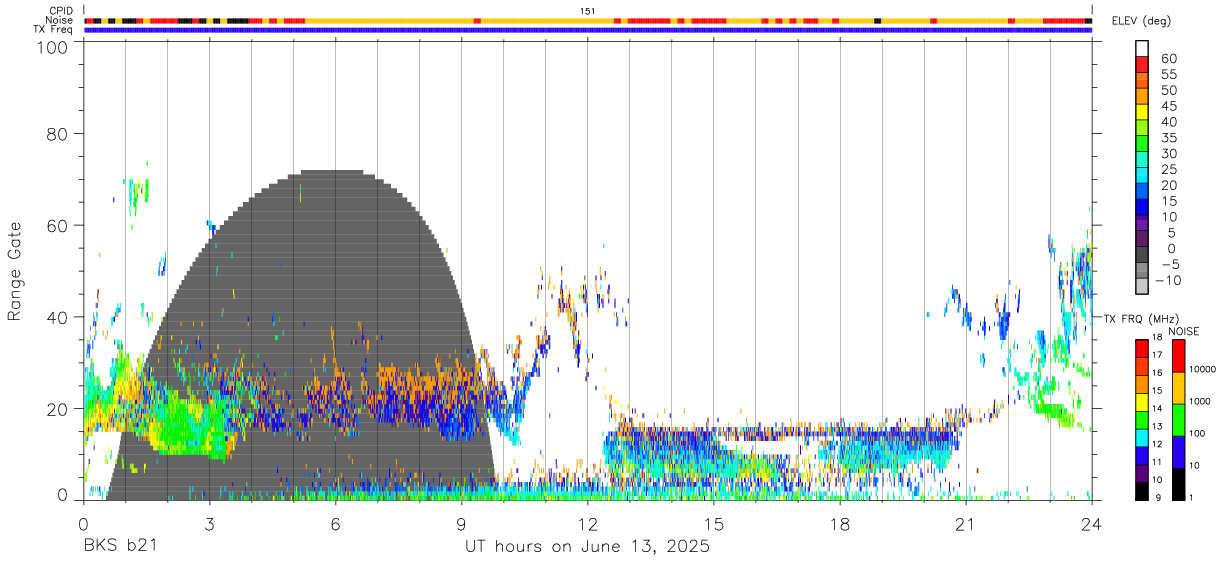This screenshot has width=1228, height=567.
Task: Click the "30" label on the ELEV colorbar
Action: click(x=1168, y=154)
